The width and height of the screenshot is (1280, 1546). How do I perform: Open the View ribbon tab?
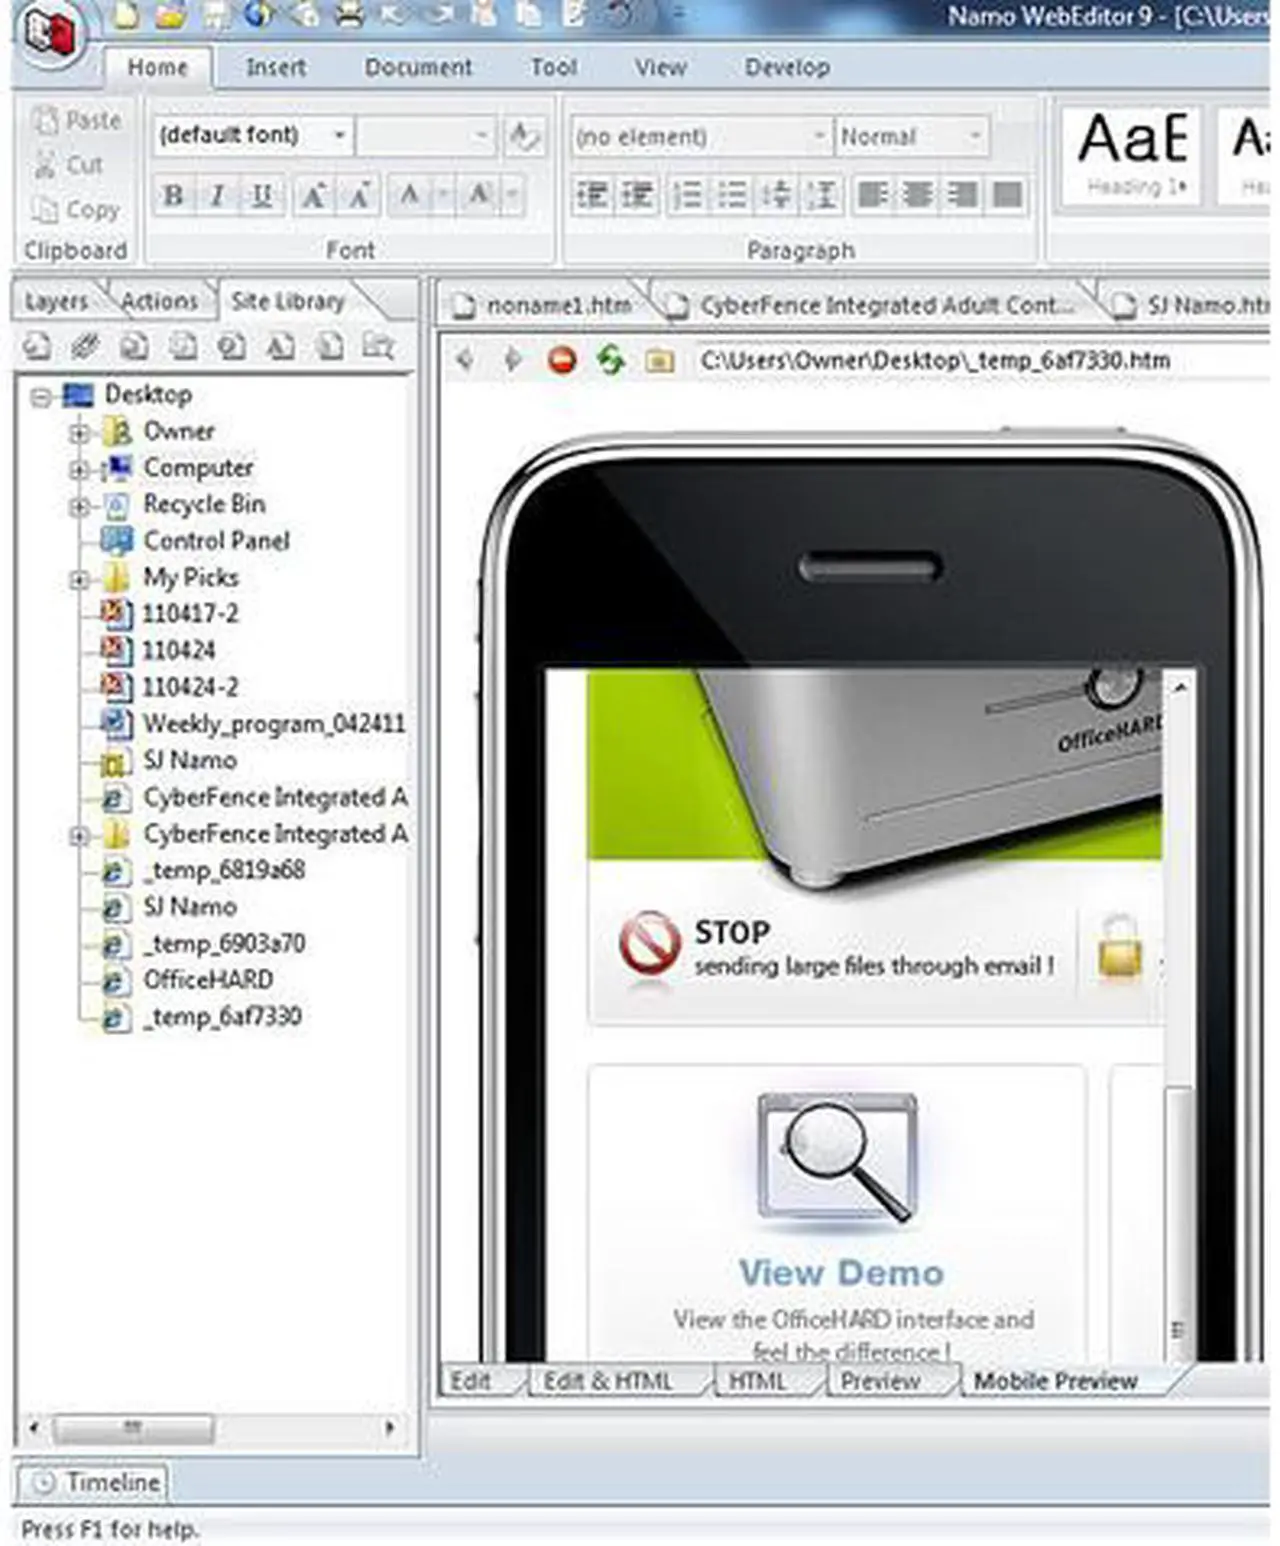click(660, 68)
